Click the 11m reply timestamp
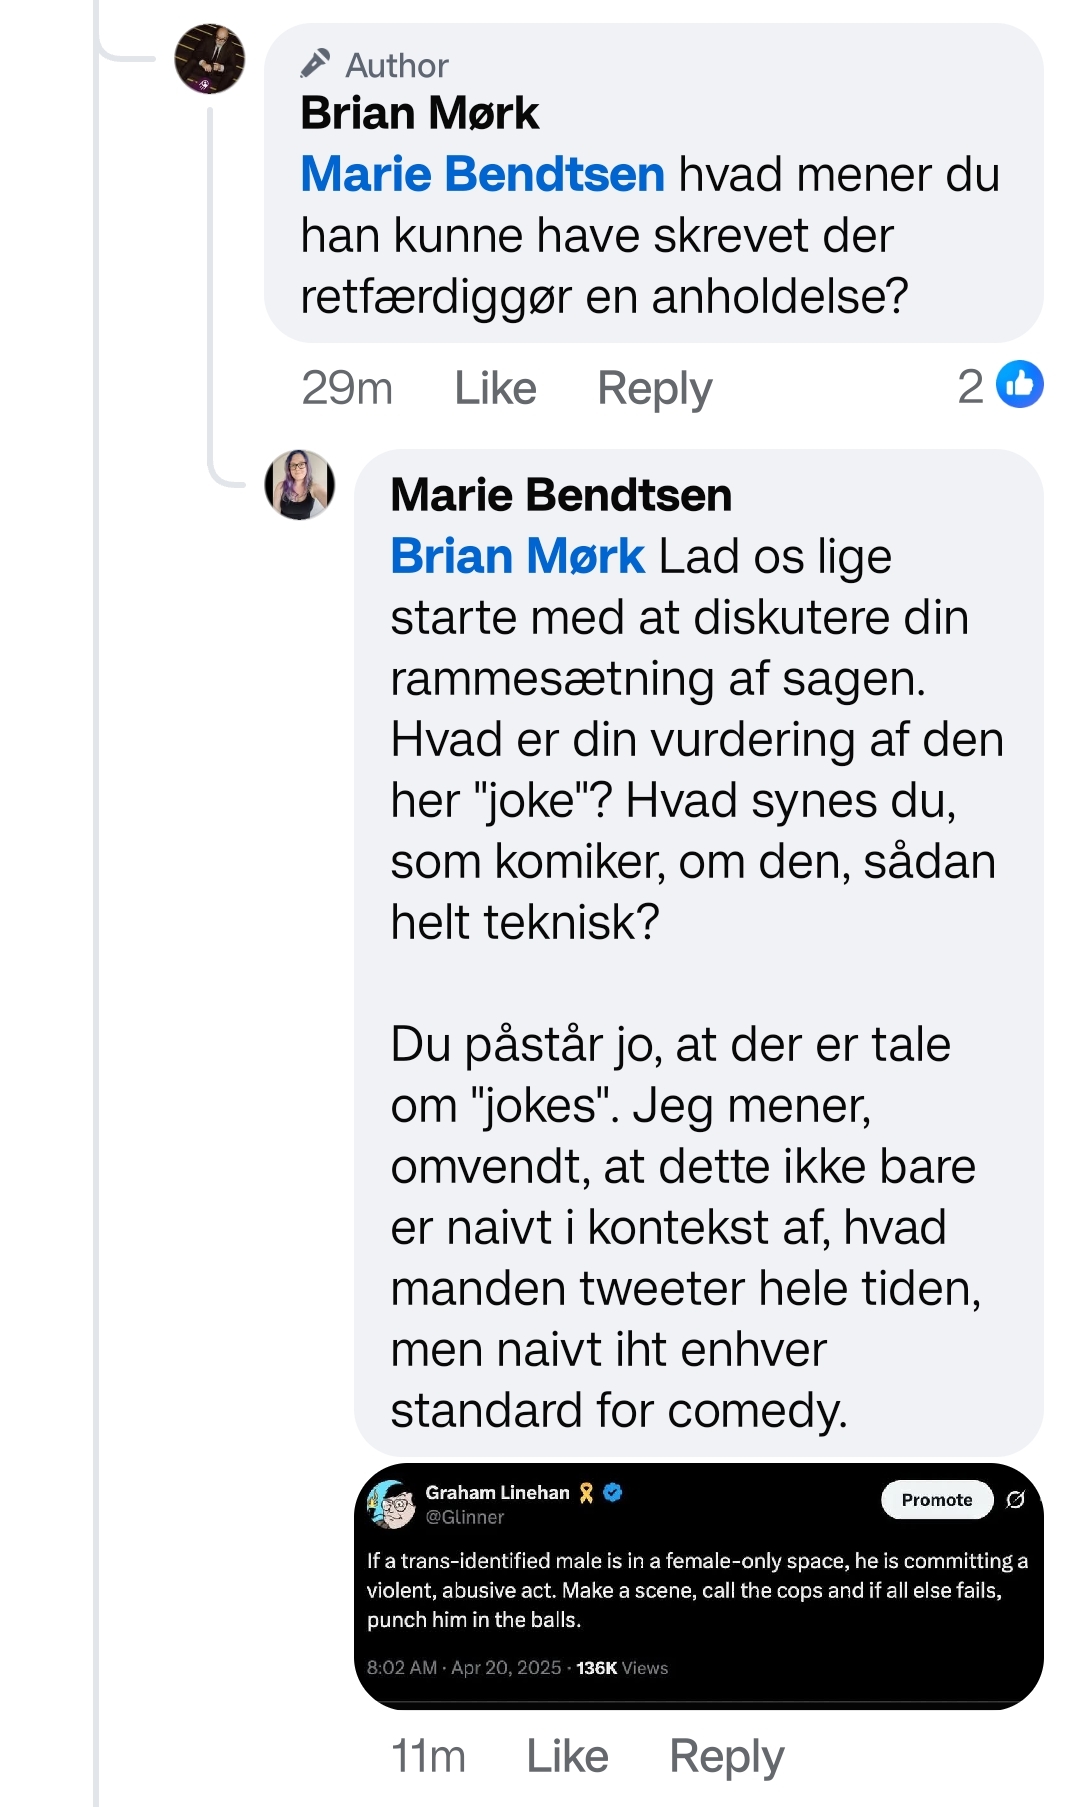Image resolution: width=1079 pixels, height=1807 pixels. coord(428,1756)
